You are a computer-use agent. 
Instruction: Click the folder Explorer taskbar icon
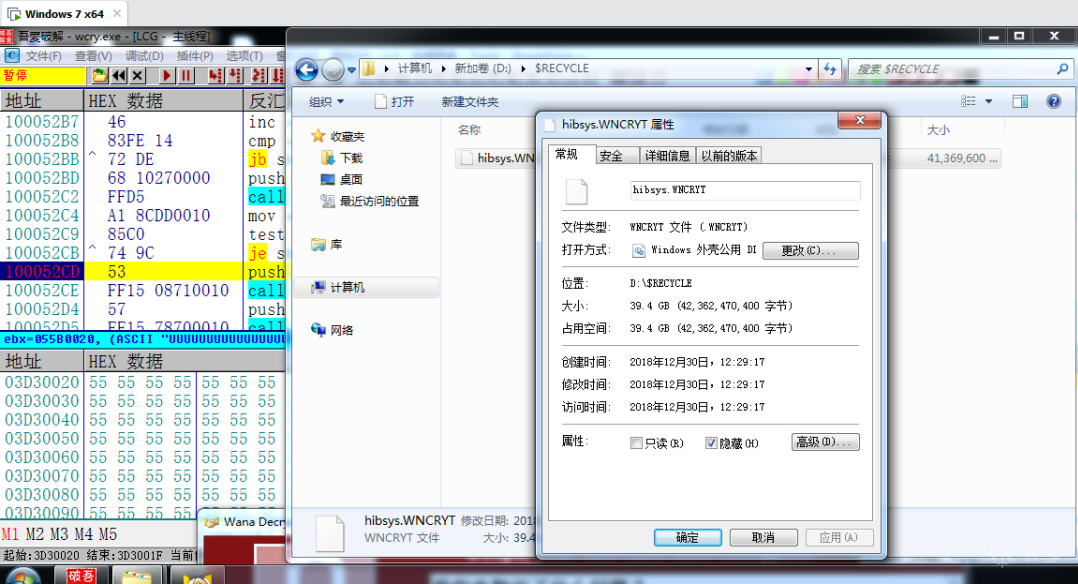pyautogui.click(x=137, y=577)
